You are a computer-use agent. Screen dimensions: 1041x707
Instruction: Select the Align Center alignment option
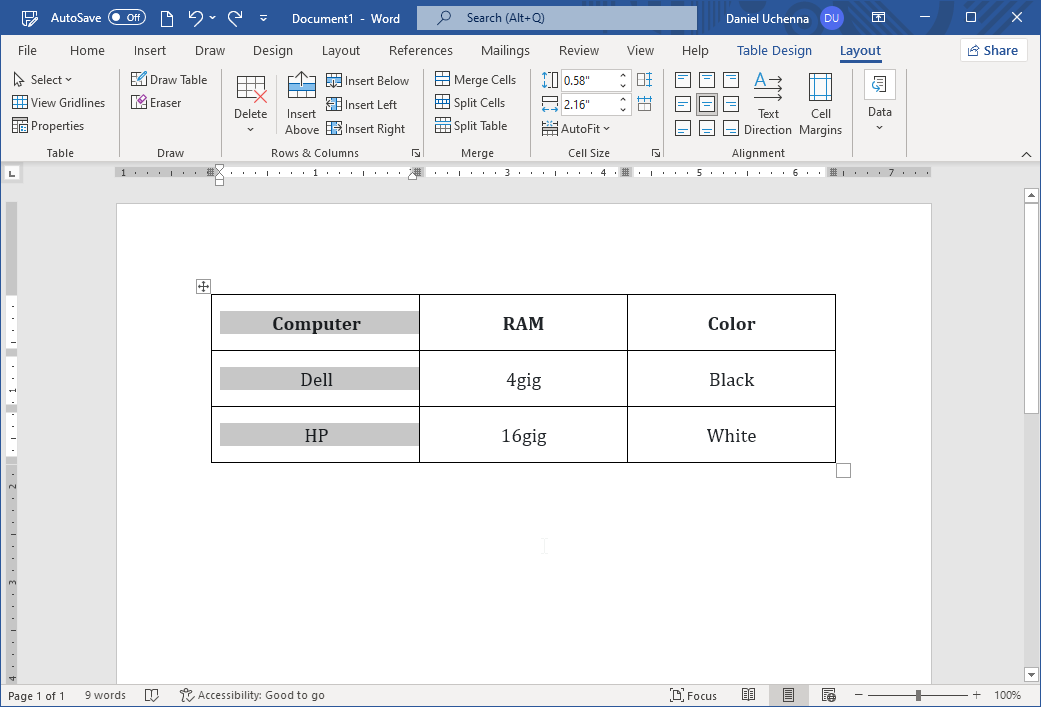(x=707, y=104)
